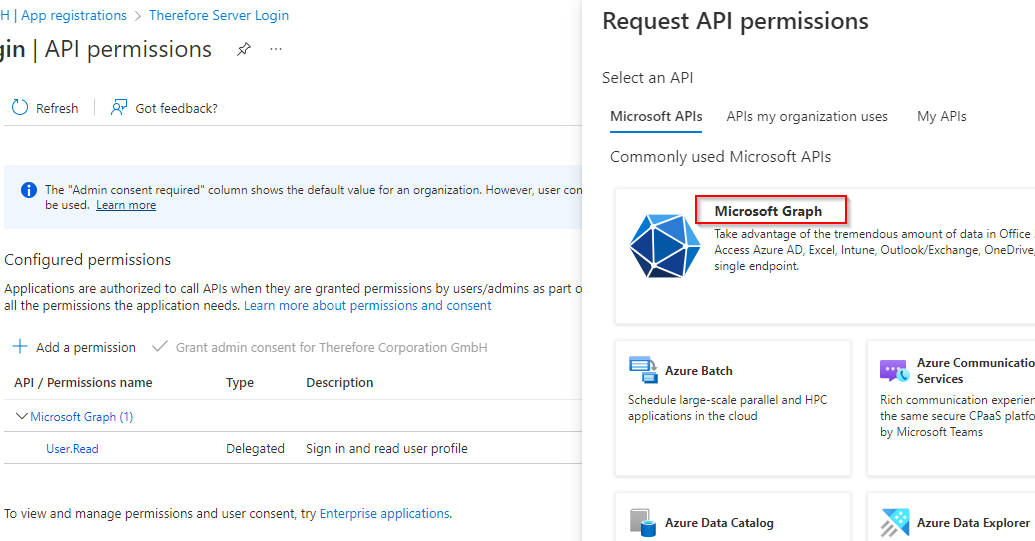Click the Refresh circular arrow icon
The image size is (1035, 541).
[20, 108]
